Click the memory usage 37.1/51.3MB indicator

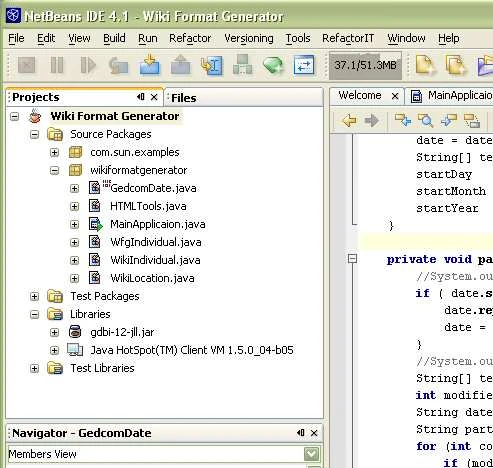coord(365,65)
